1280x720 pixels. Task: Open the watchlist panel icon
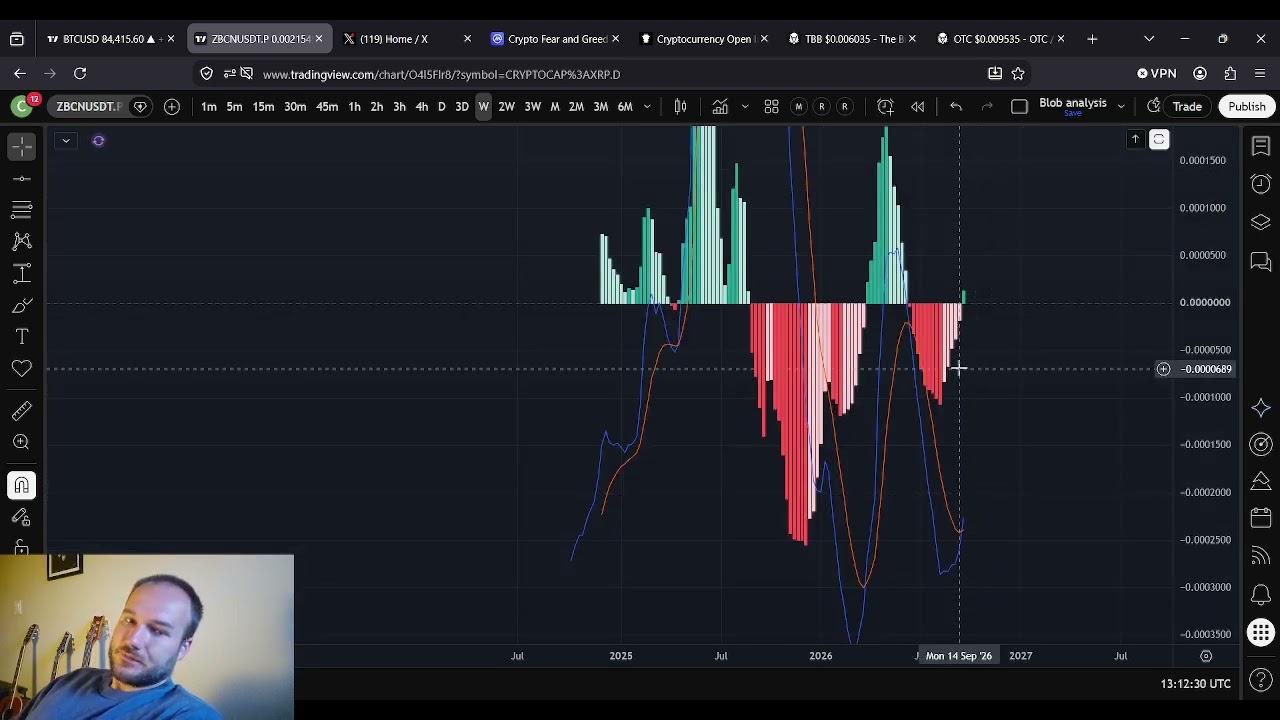tap(1260, 147)
